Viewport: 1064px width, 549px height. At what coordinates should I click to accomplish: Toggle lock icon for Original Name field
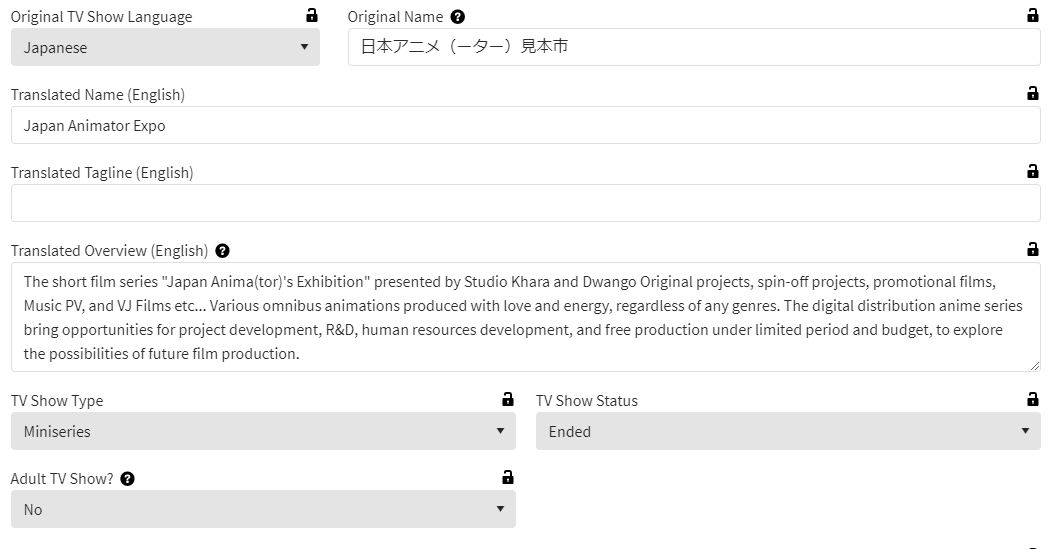(x=1033, y=16)
